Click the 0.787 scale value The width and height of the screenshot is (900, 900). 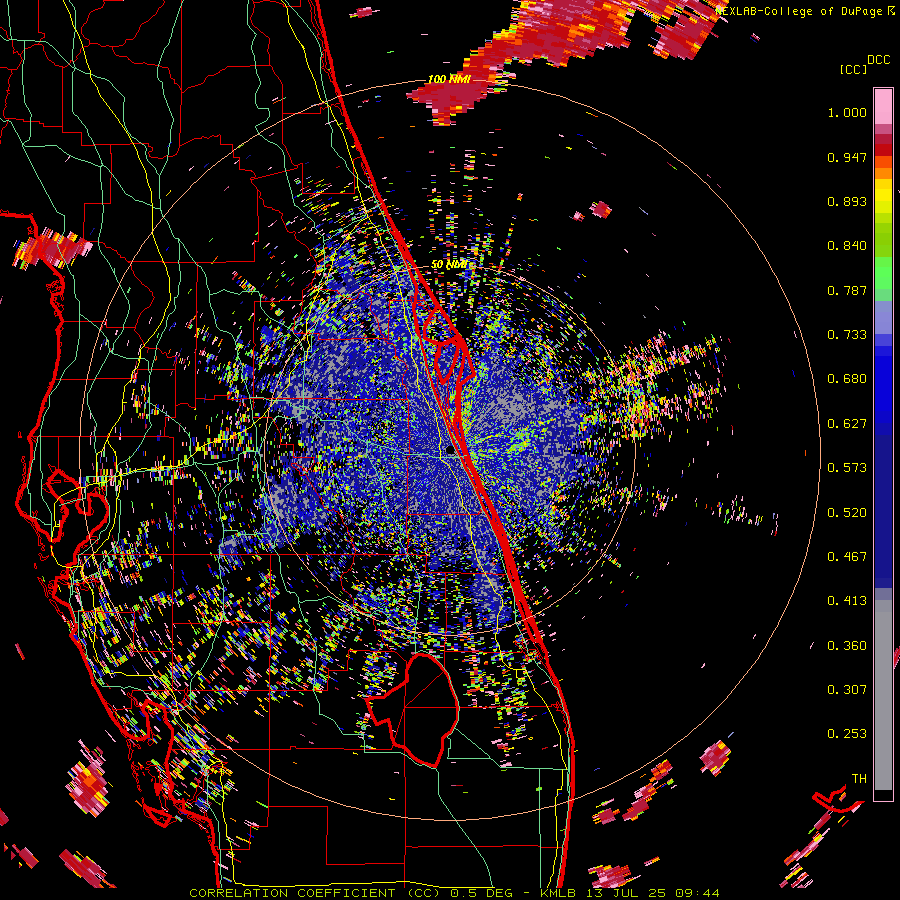pos(847,290)
